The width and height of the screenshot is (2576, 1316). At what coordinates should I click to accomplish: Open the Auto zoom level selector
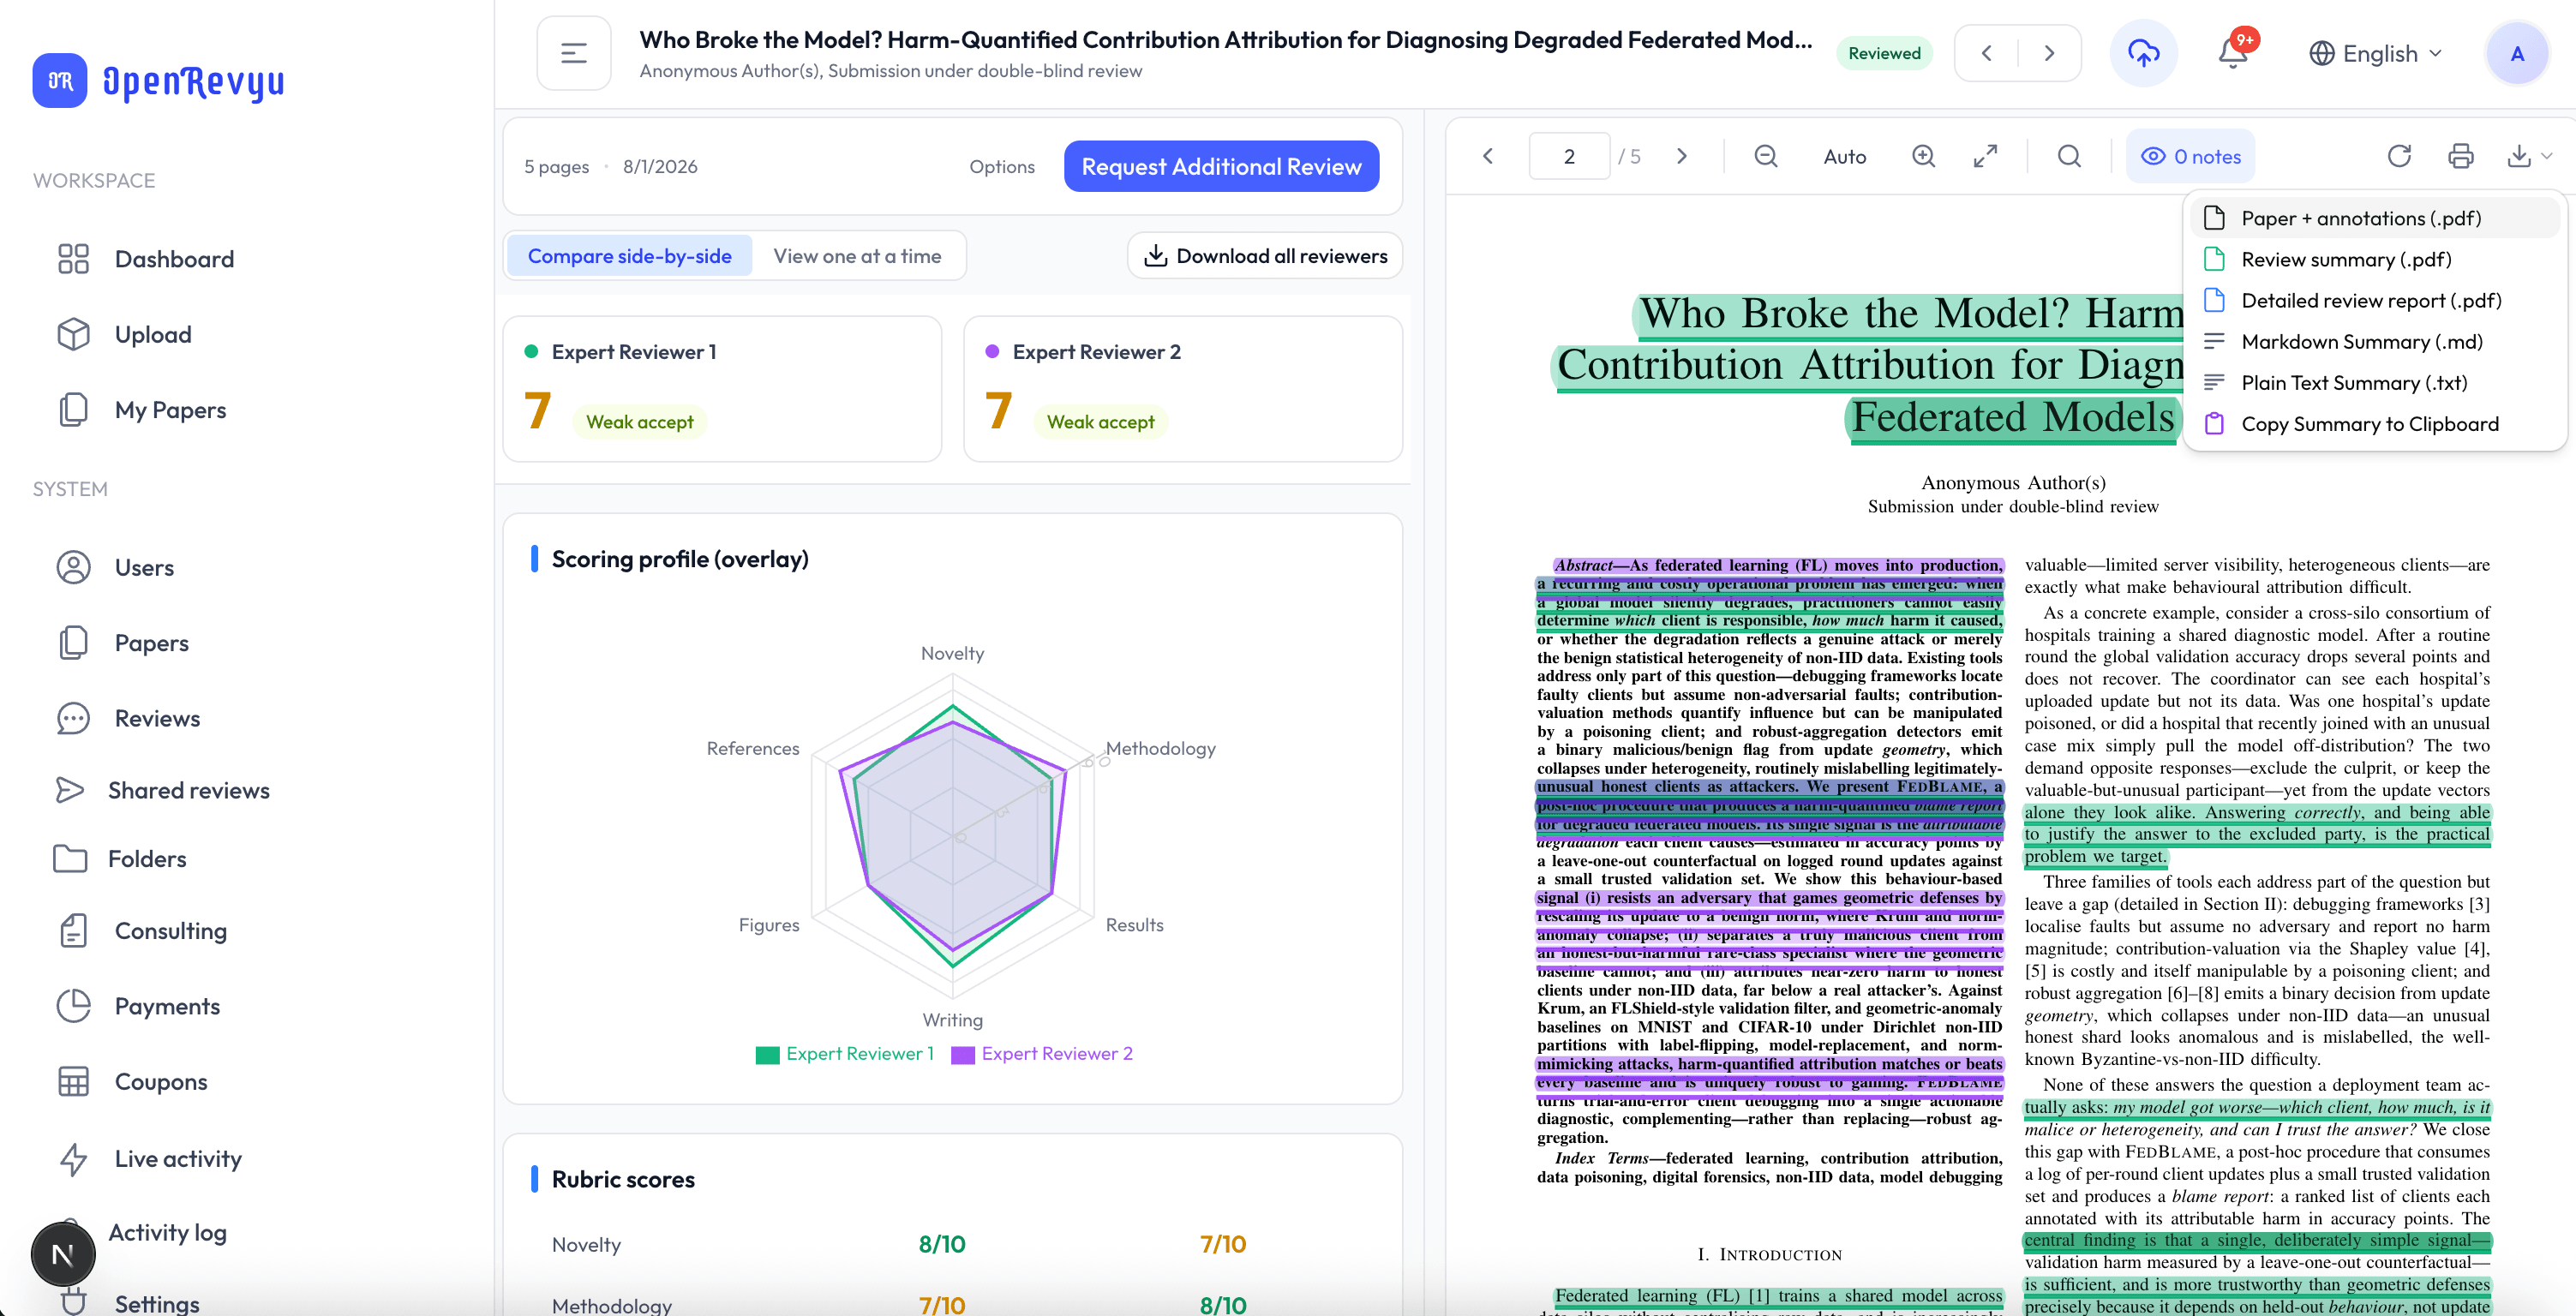[1844, 156]
